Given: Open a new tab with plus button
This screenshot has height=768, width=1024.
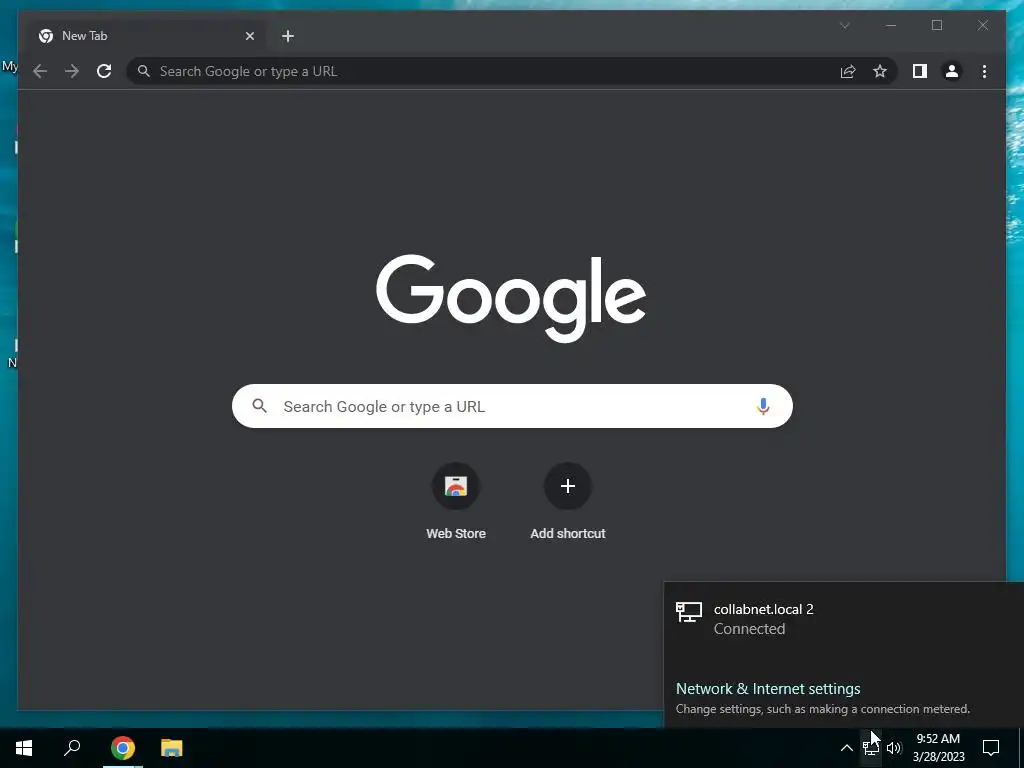Looking at the screenshot, I should [x=288, y=36].
